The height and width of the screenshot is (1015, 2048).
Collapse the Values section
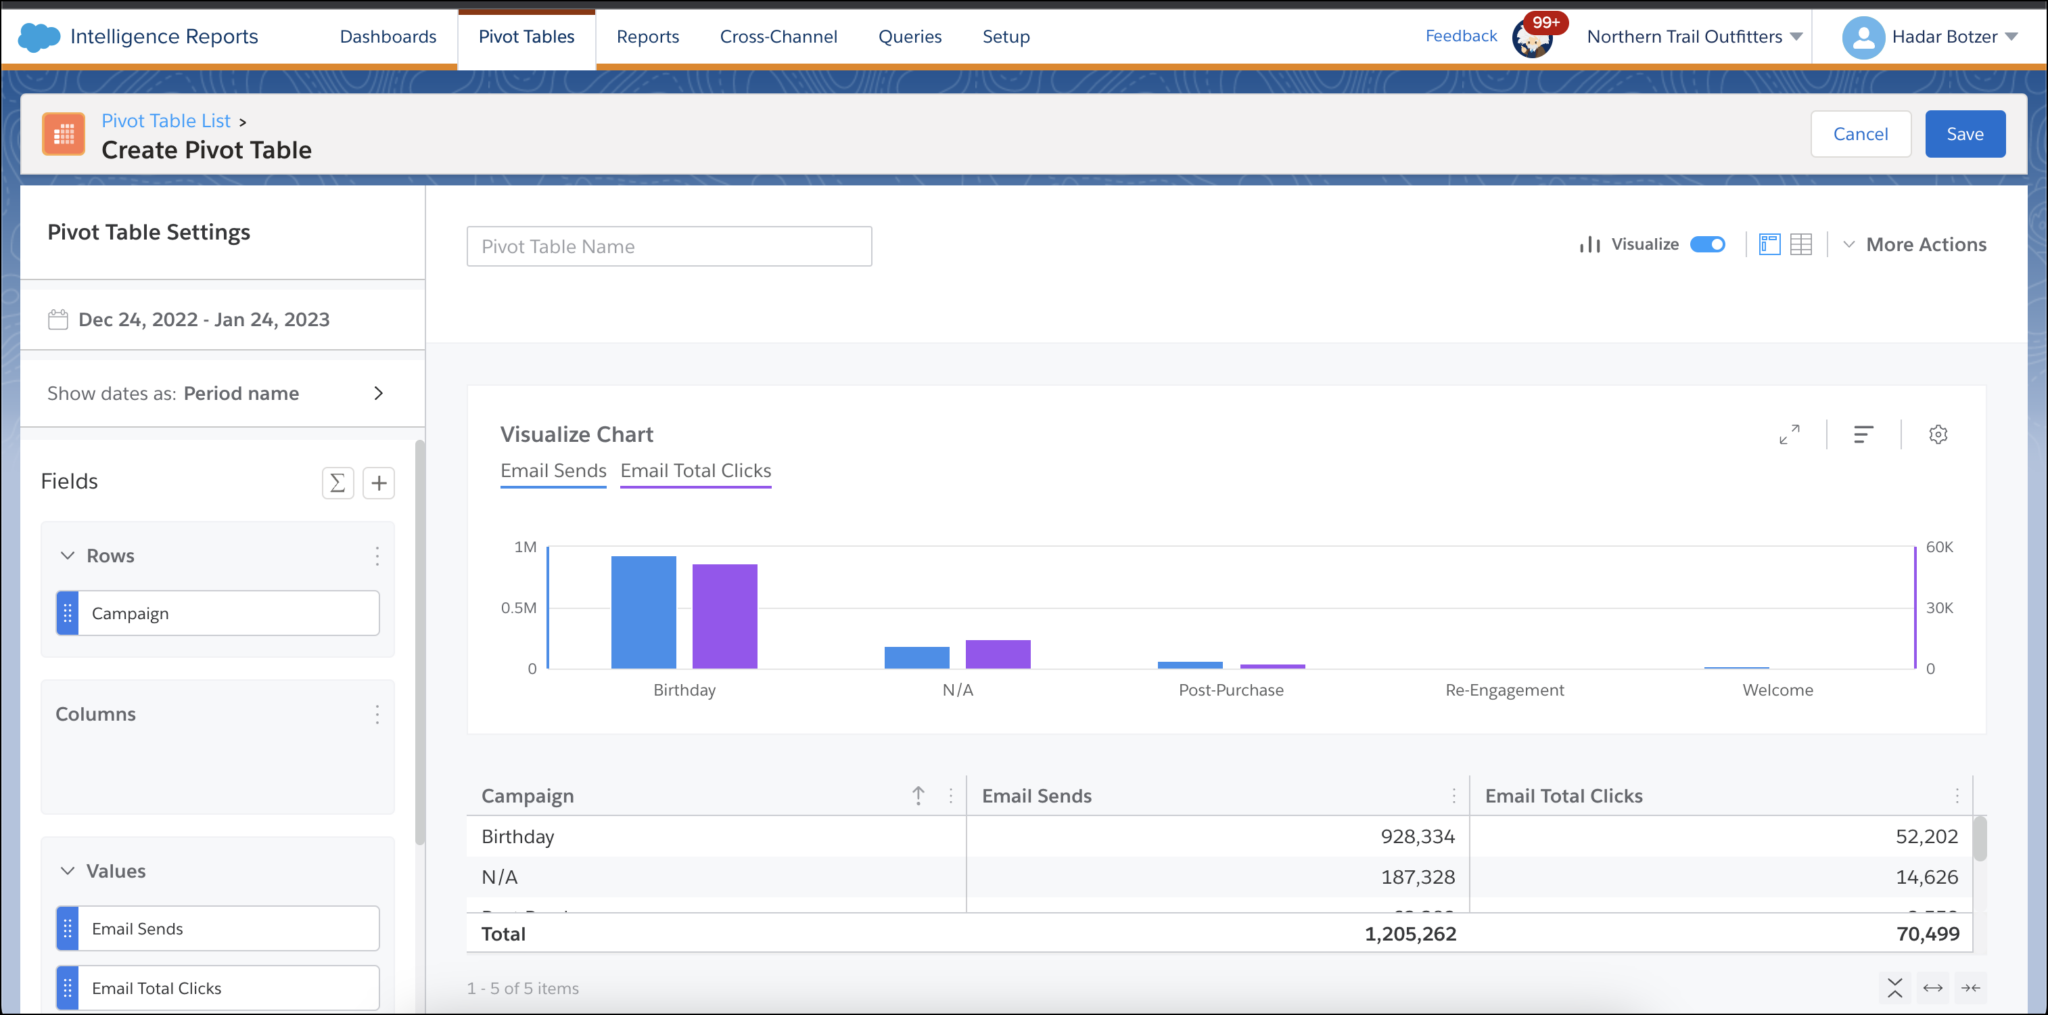pyautogui.click(x=66, y=870)
